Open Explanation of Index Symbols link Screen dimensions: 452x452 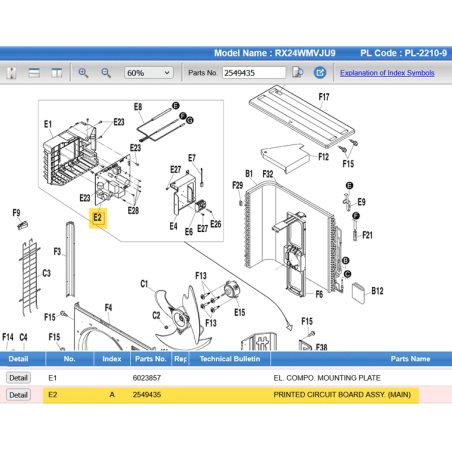[387, 73]
